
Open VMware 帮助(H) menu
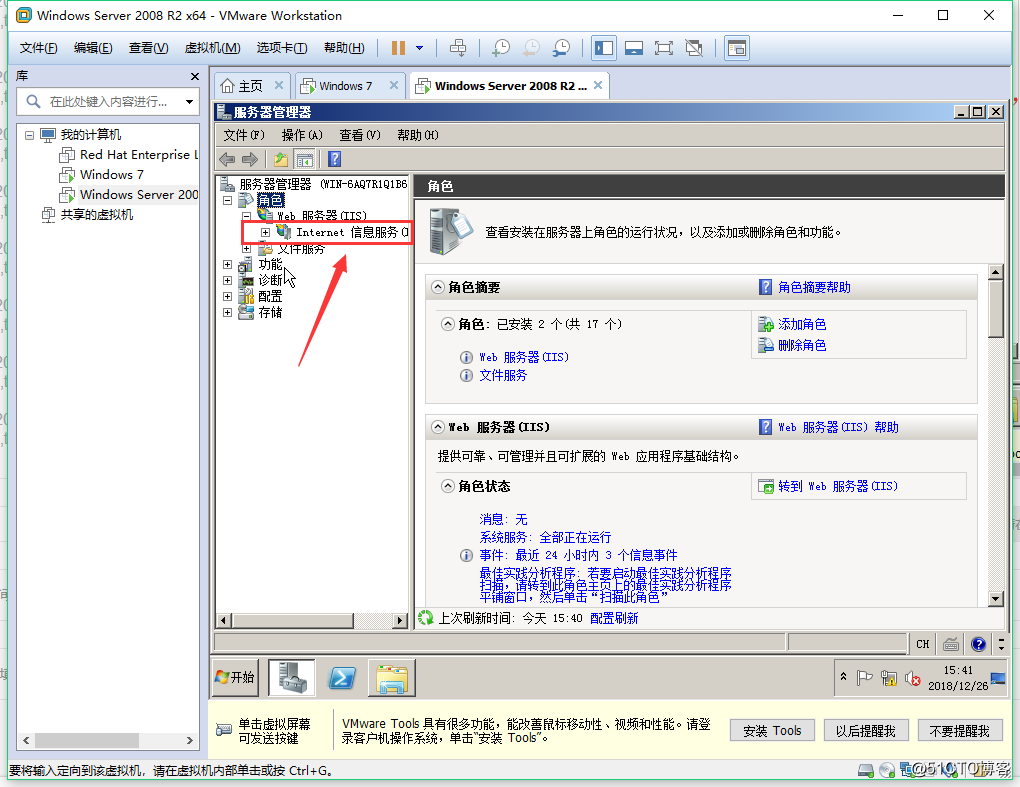344,47
